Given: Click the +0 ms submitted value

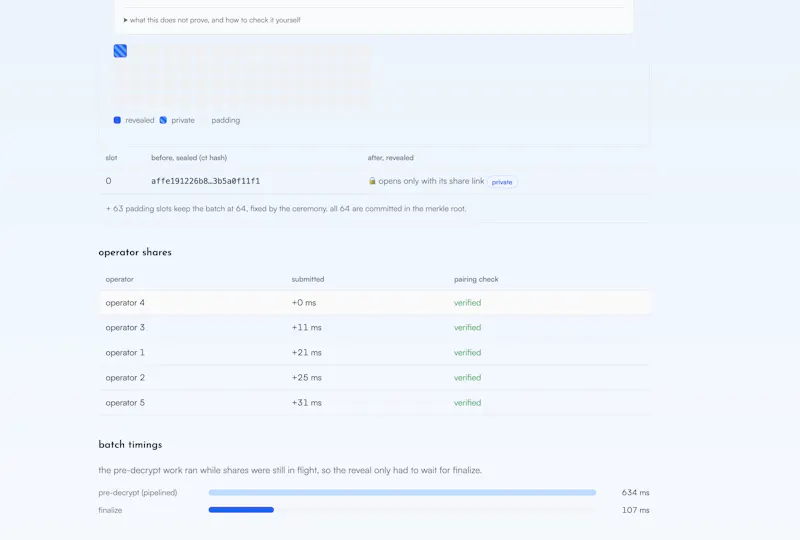Looking at the screenshot, I should pyautogui.click(x=304, y=303).
